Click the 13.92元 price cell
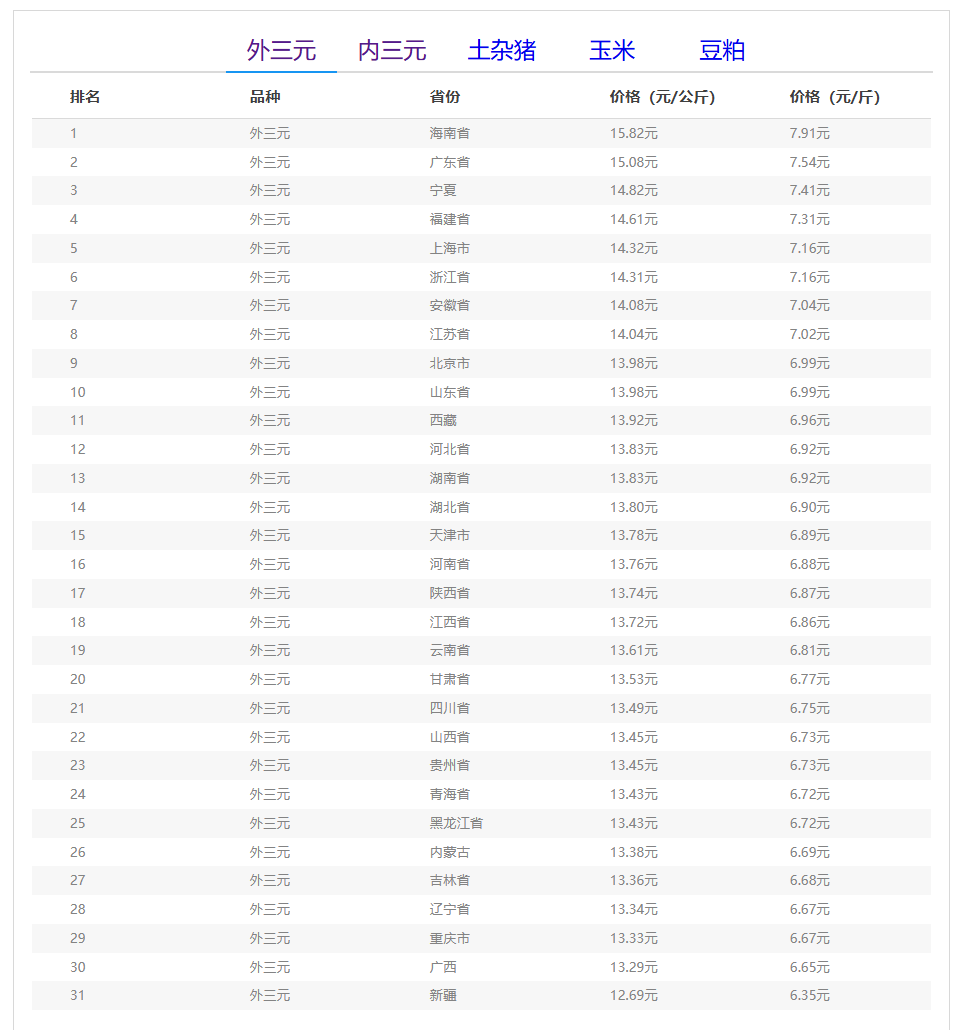 pyautogui.click(x=634, y=420)
